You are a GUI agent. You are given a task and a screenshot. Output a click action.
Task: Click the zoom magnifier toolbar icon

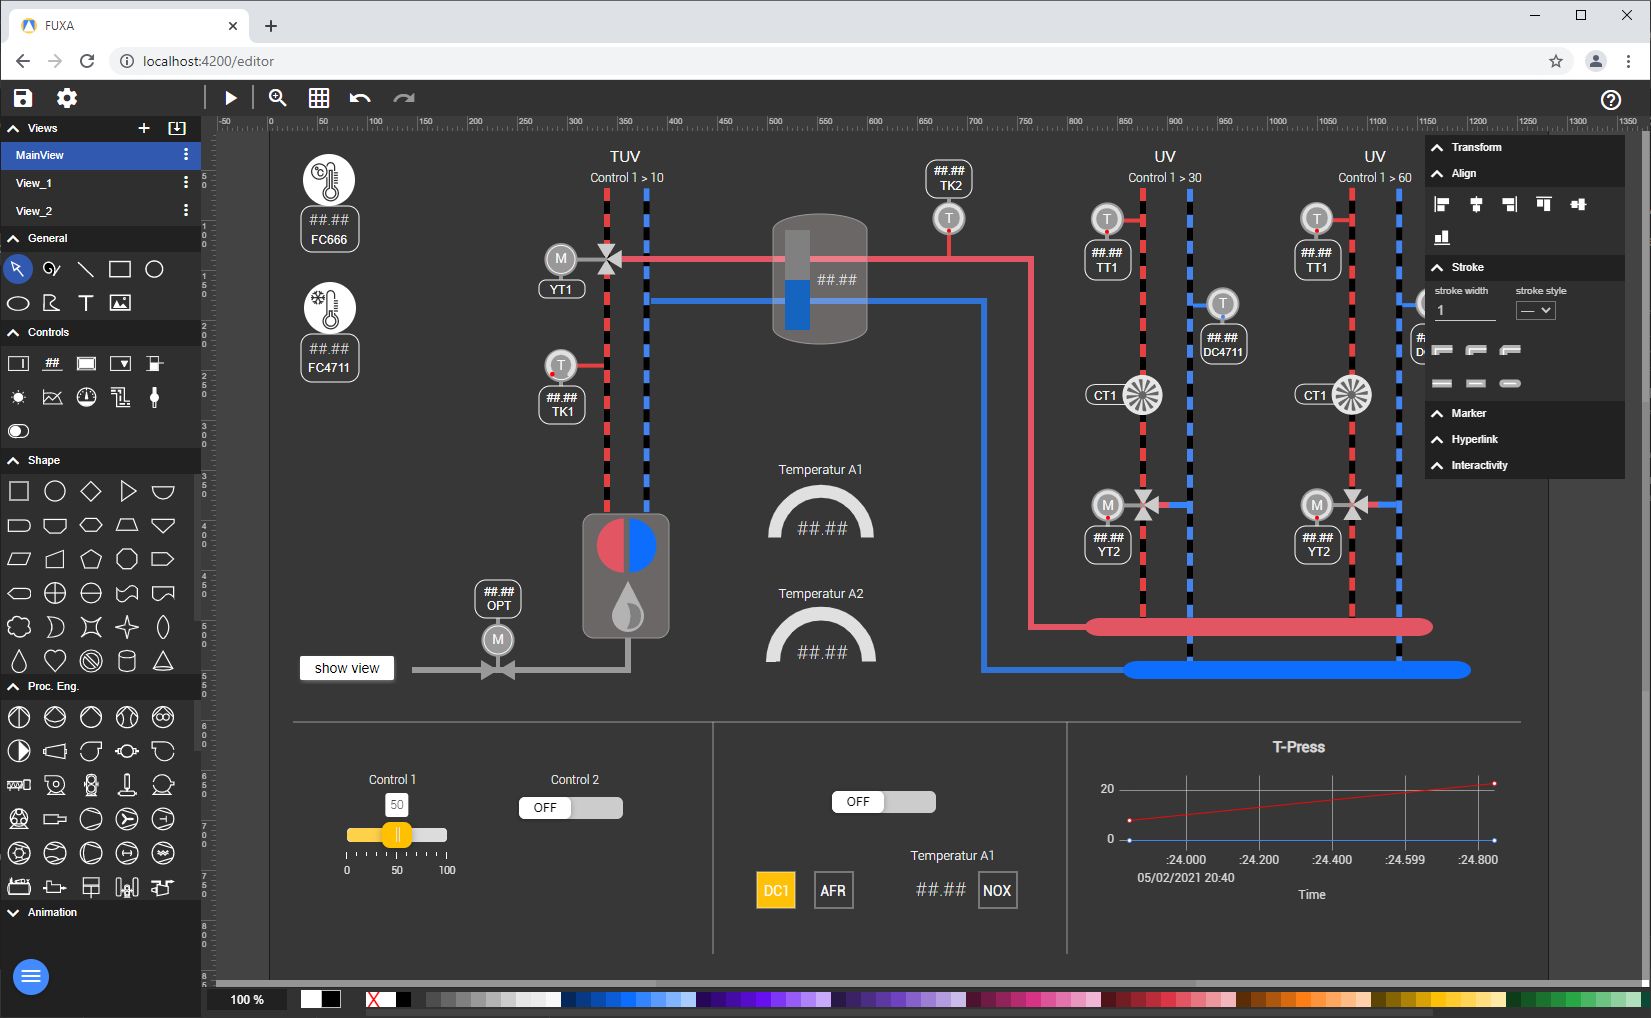pos(277,97)
